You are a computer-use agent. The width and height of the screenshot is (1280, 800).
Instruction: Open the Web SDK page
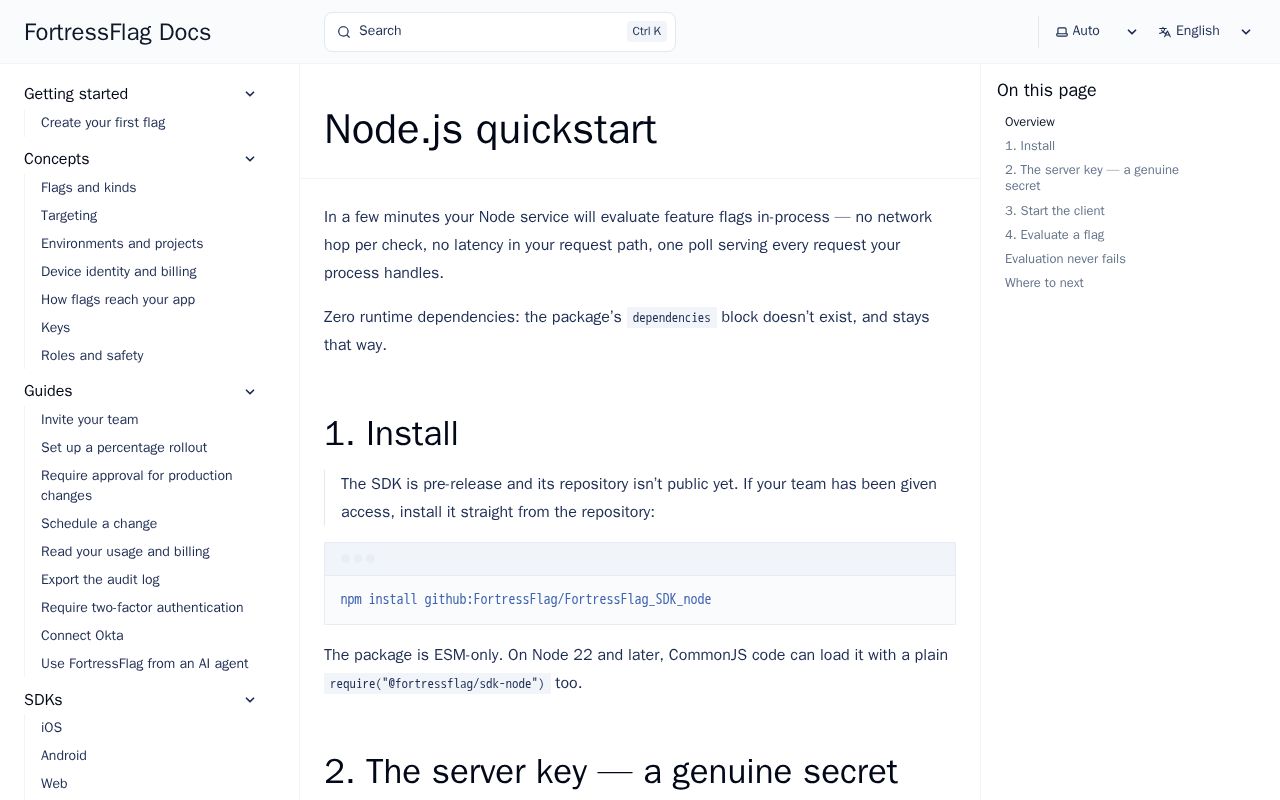(54, 784)
